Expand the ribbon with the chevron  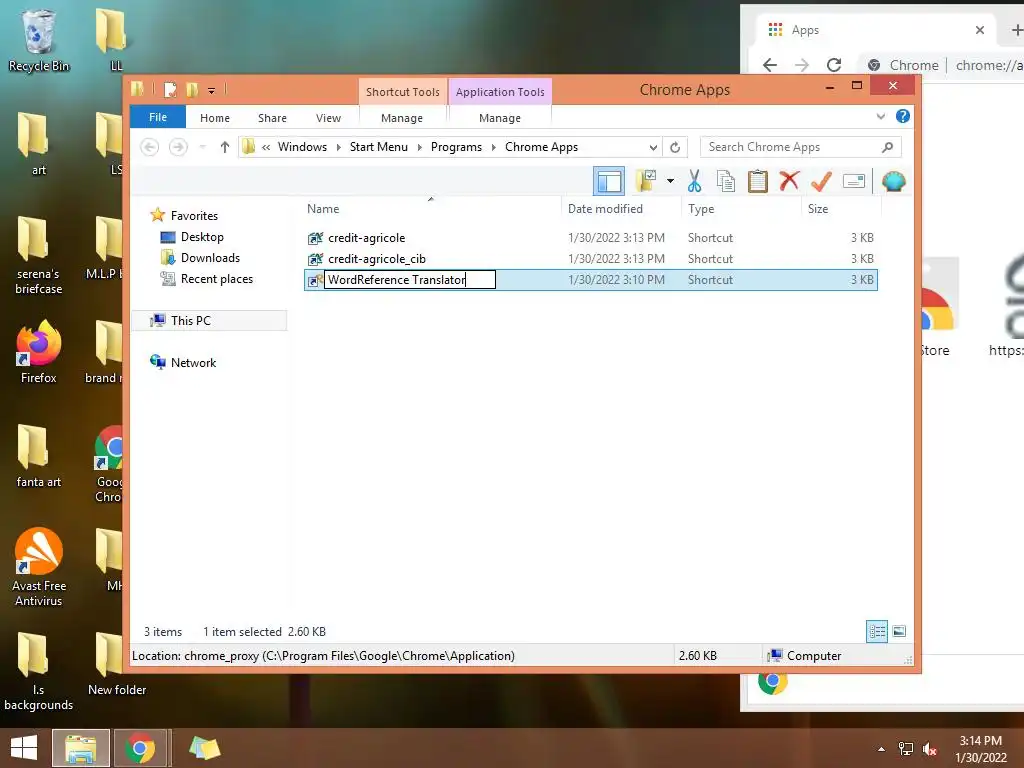tap(880, 116)
